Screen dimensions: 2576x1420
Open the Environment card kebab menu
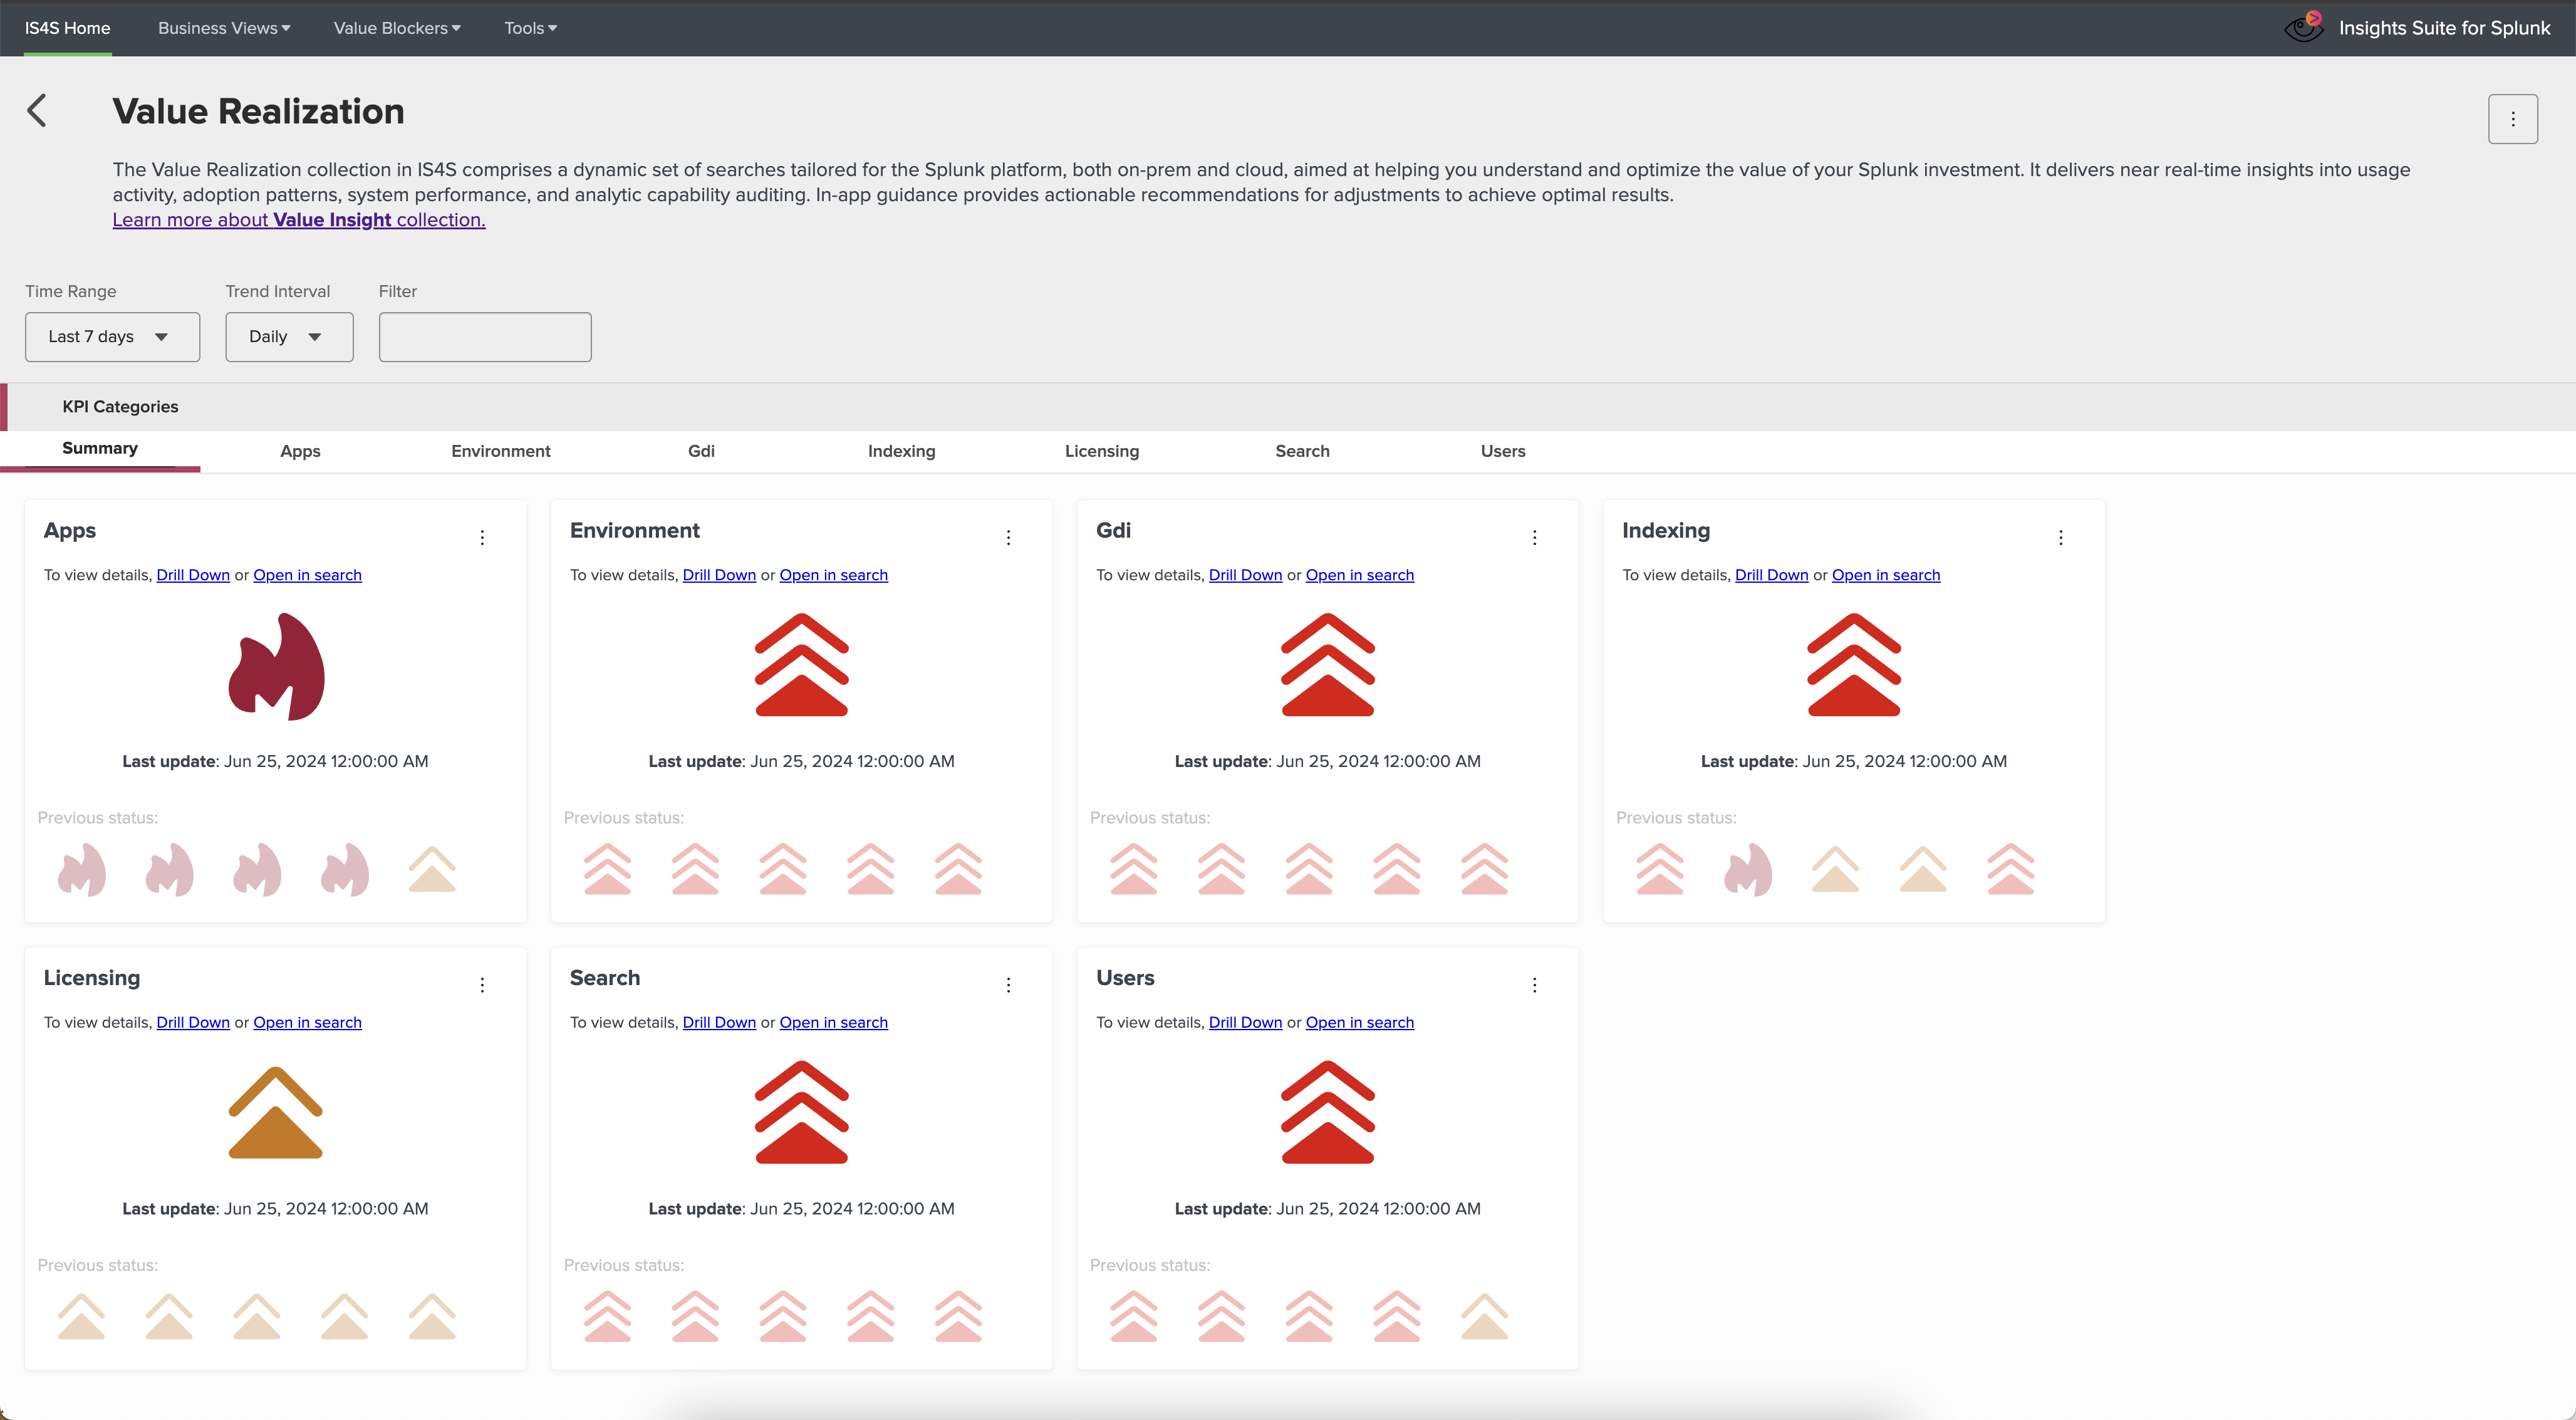point(1008,538)
